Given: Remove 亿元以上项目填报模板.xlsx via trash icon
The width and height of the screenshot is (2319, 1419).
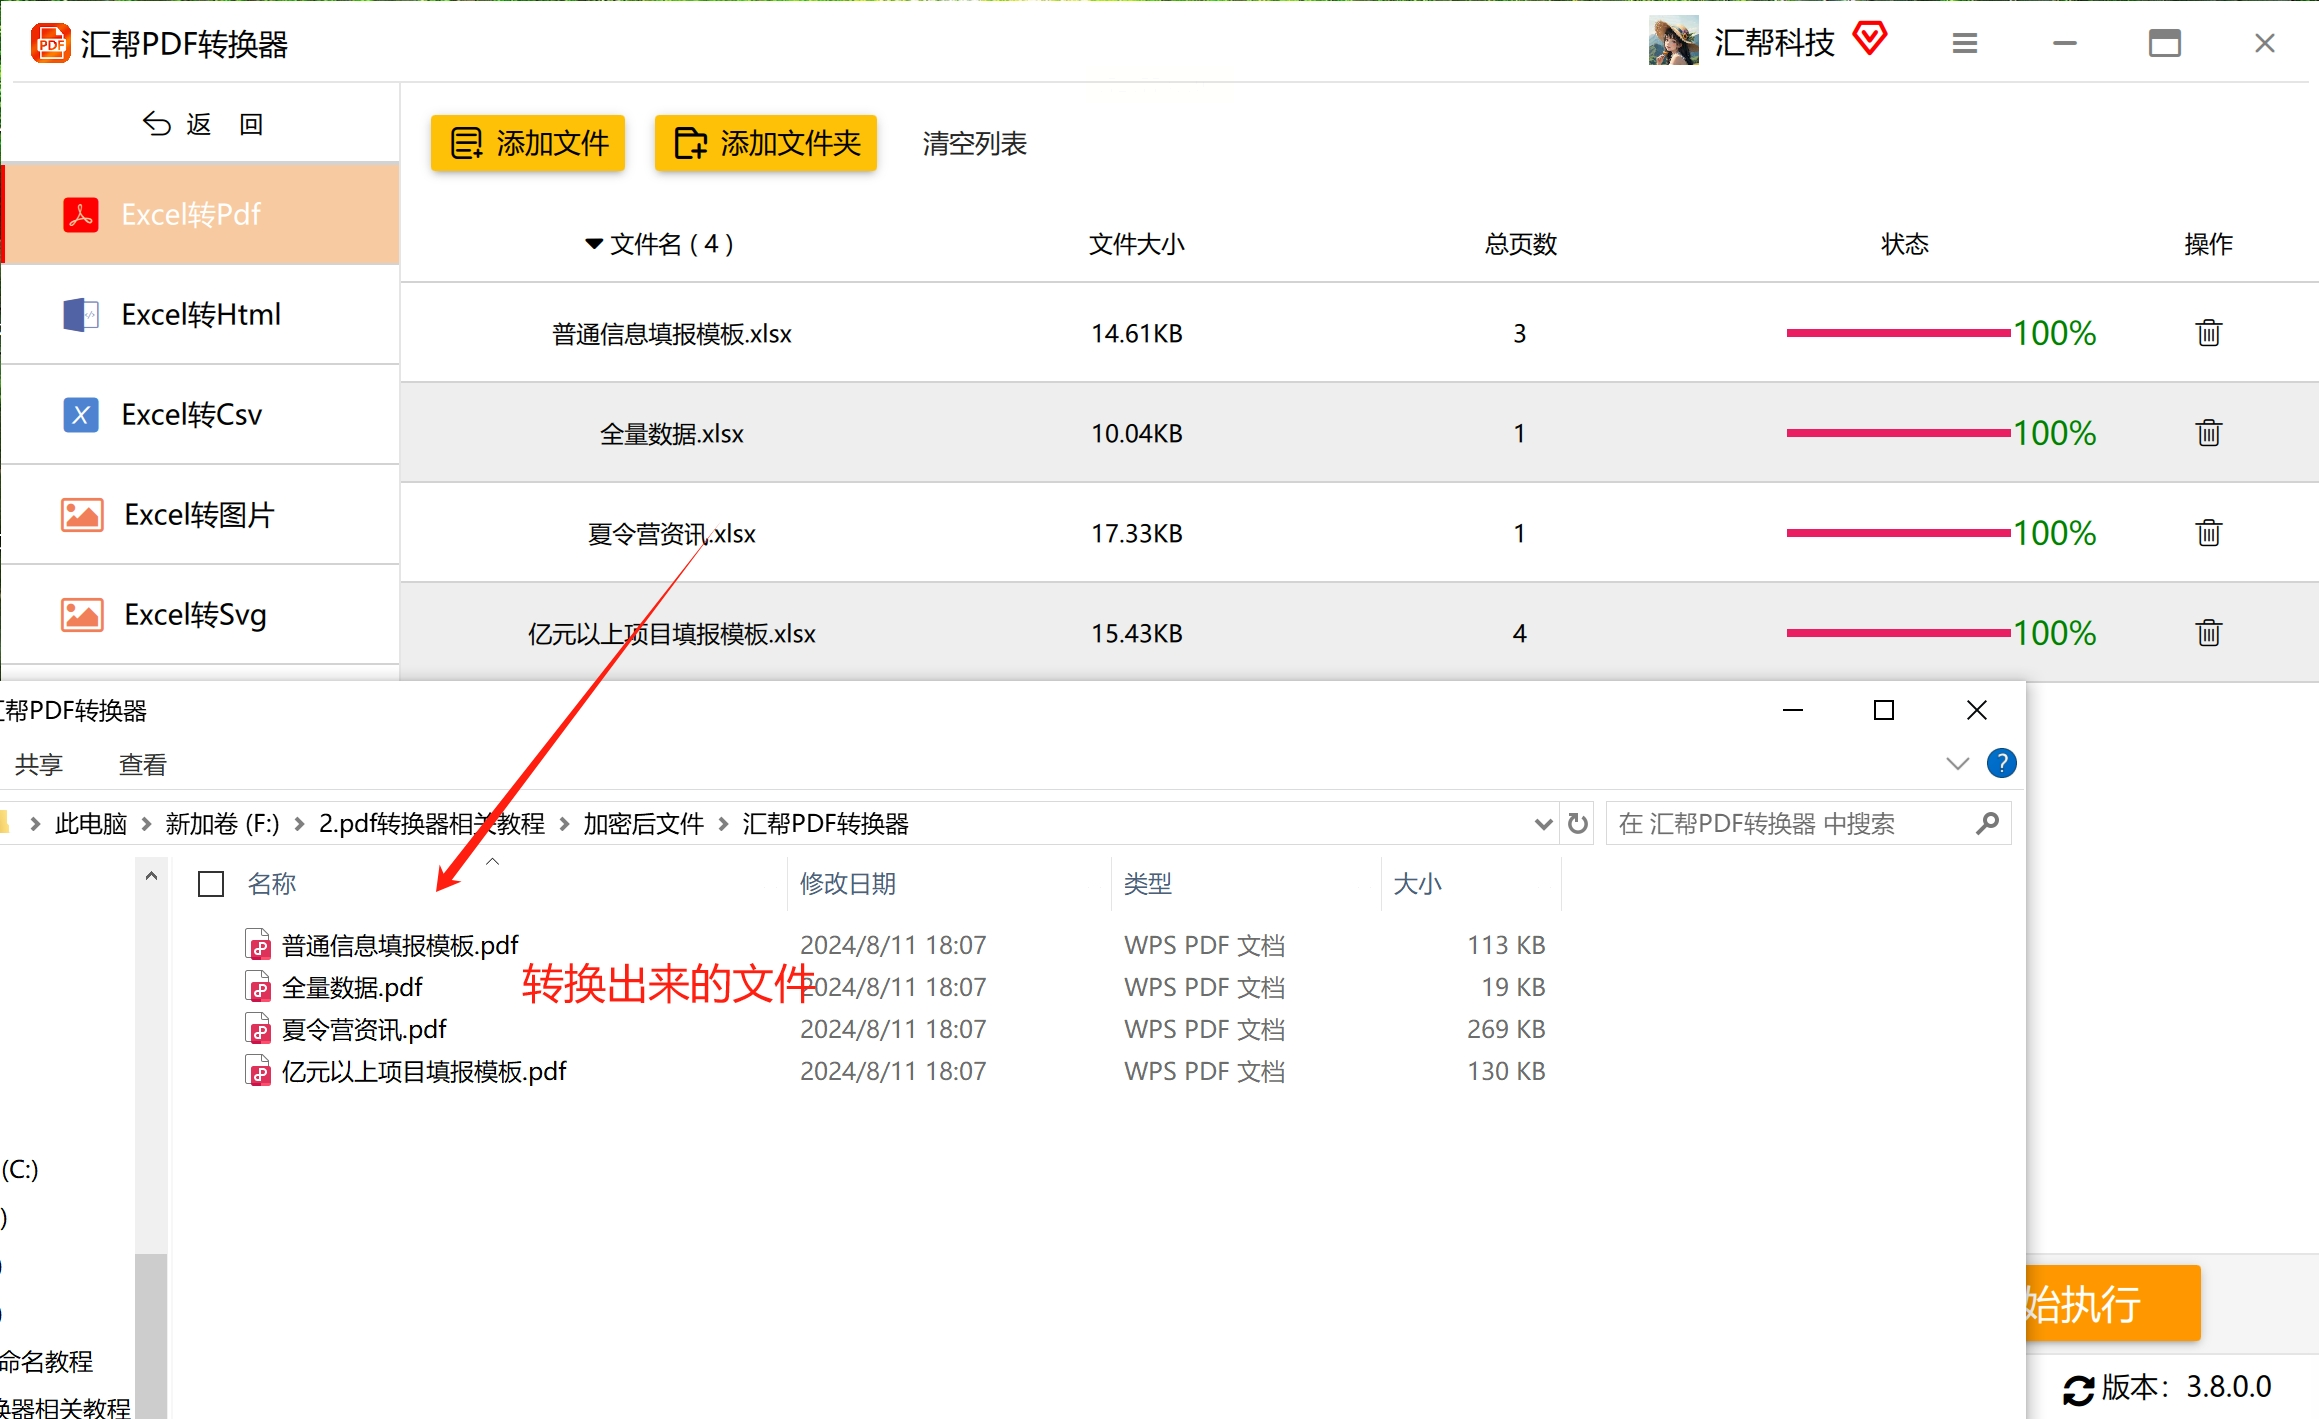Looking at the screenshot, I should point(2208,633).
